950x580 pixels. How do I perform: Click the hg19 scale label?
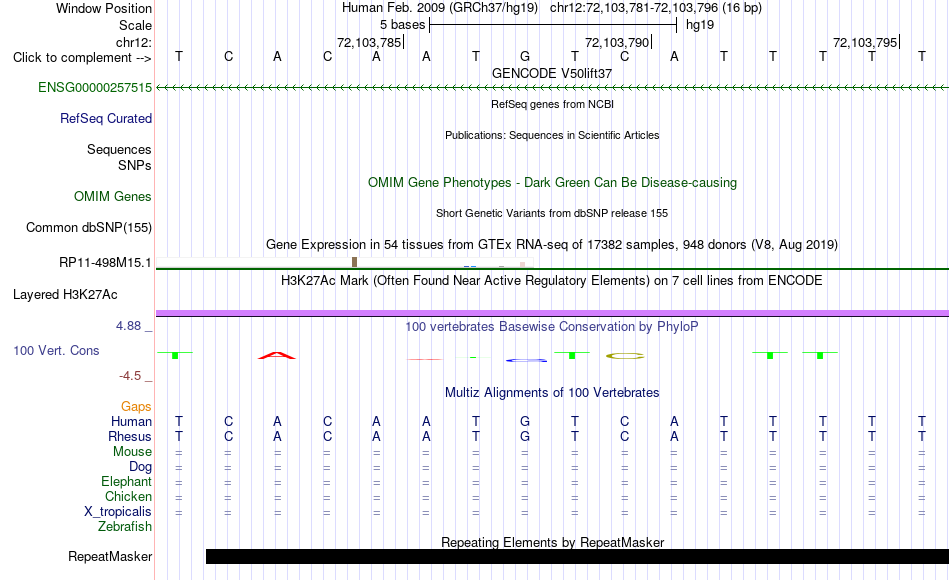pyautogui.click(x=700, y=25)
